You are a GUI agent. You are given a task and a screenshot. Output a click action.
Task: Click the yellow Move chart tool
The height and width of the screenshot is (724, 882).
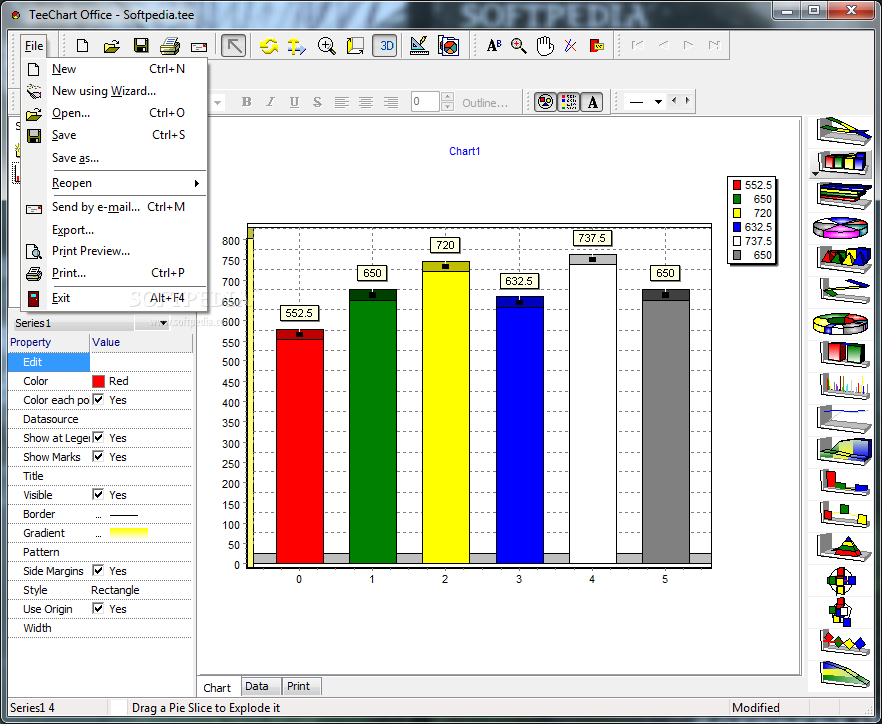point(296,46)
